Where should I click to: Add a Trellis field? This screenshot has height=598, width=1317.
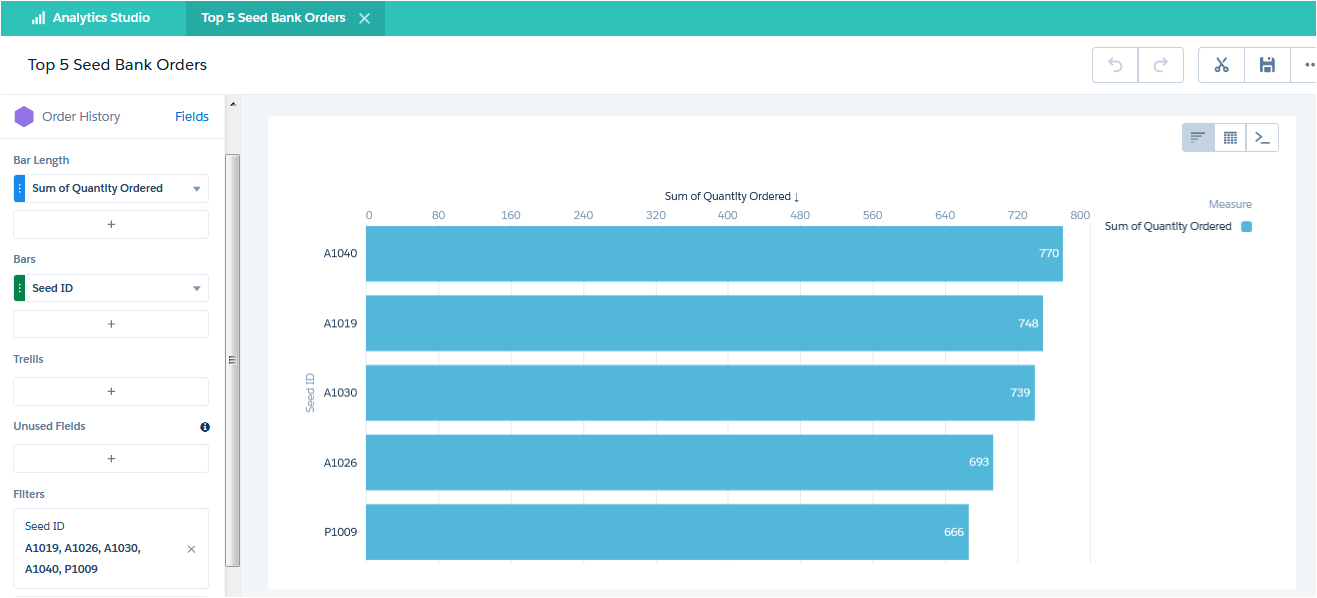(x=111, y=391)
